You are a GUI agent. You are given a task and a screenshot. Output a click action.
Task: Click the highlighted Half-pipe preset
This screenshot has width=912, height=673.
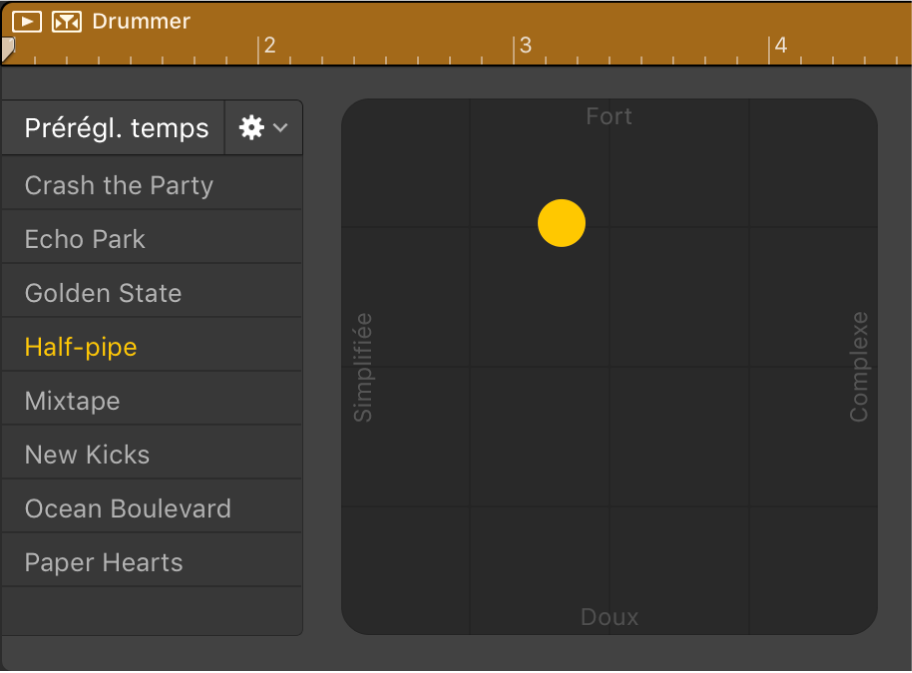pos(81,348)
